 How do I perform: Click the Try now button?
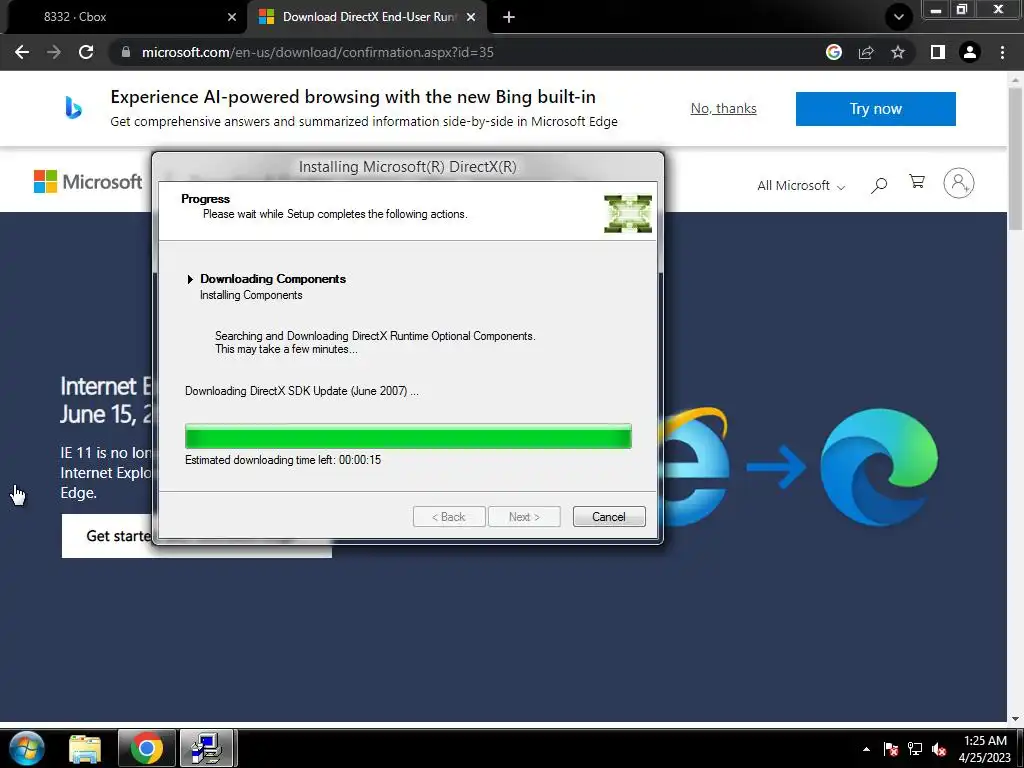(875, 108)
